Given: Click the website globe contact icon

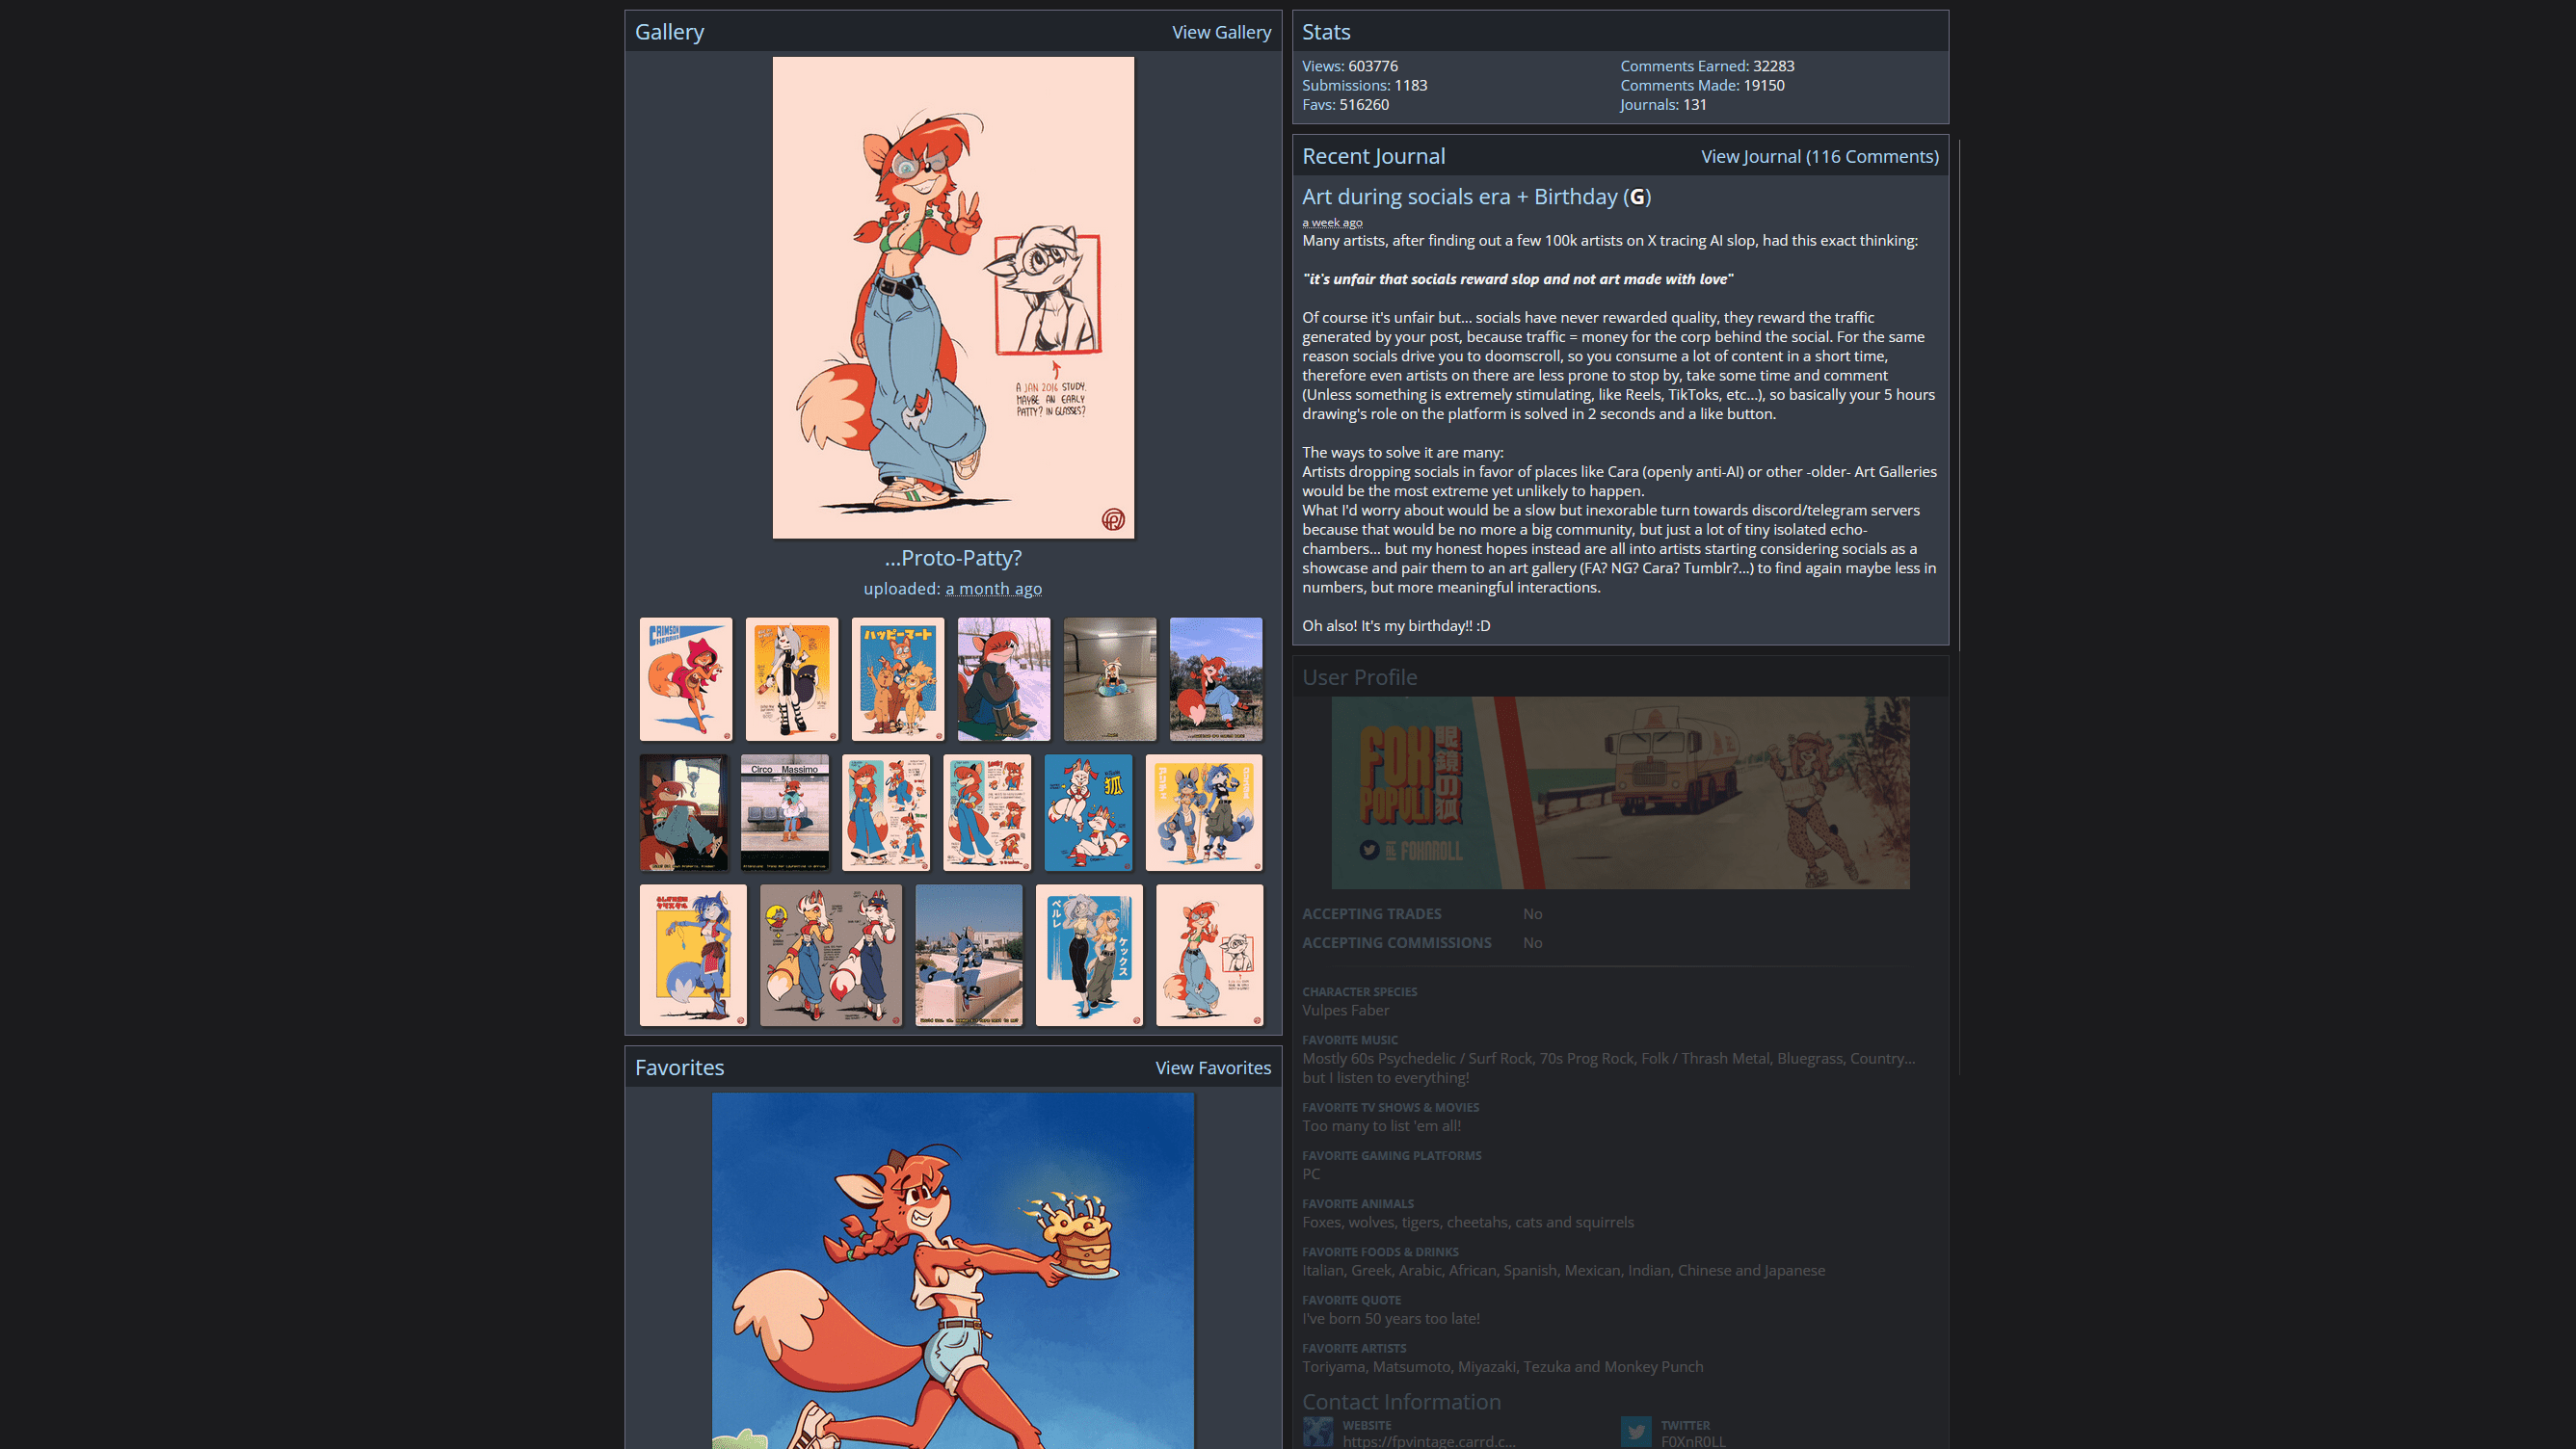Looking at the screenshot, I should 1318,1432.
